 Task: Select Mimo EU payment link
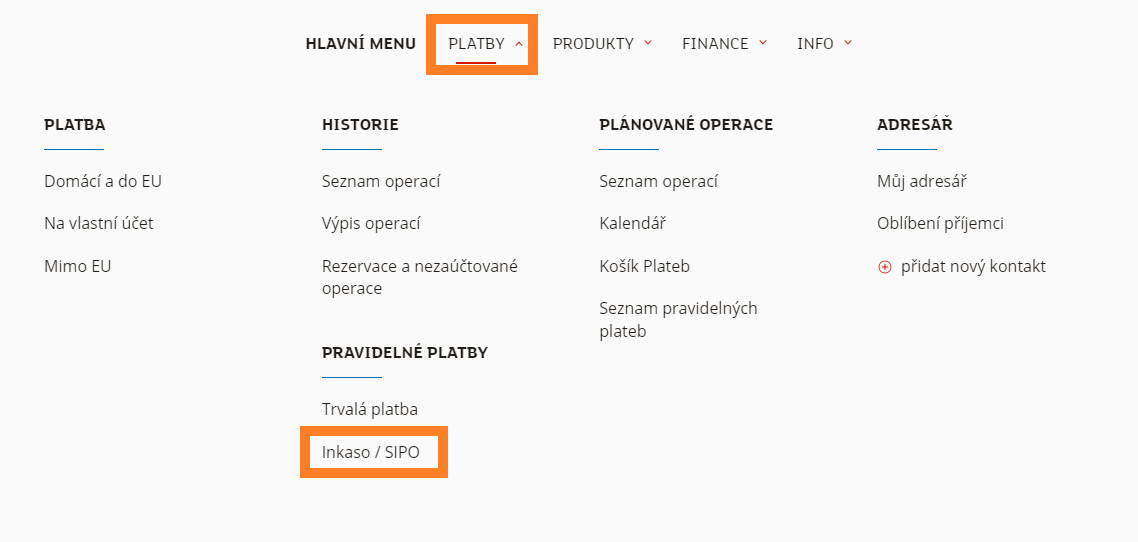pos(78,267)
